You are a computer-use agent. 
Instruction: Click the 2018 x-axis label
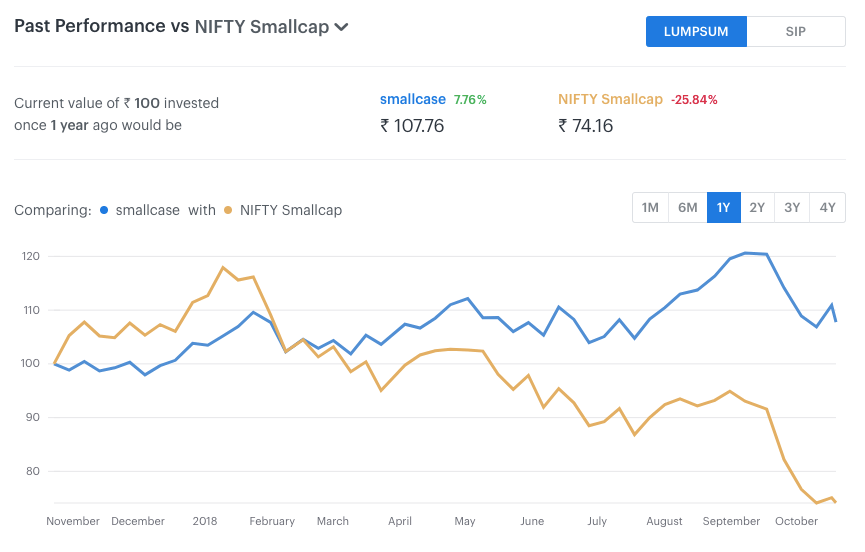[205, 521]
